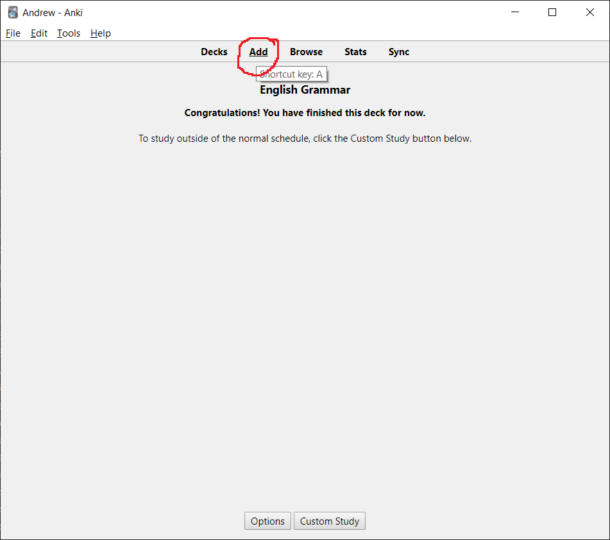
Task: Click the English Grammar deck heading
Action: pos(305,90)
